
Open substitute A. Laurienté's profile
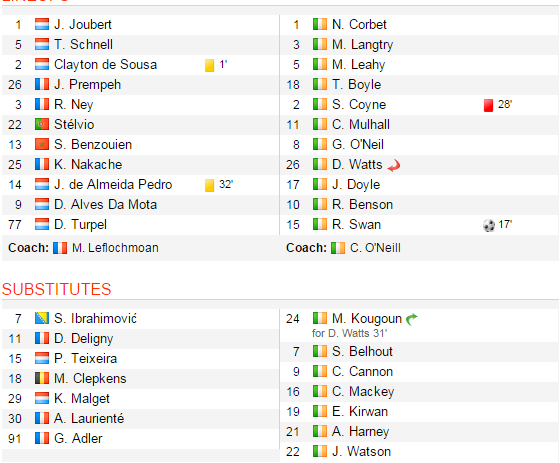click(89, 418)
